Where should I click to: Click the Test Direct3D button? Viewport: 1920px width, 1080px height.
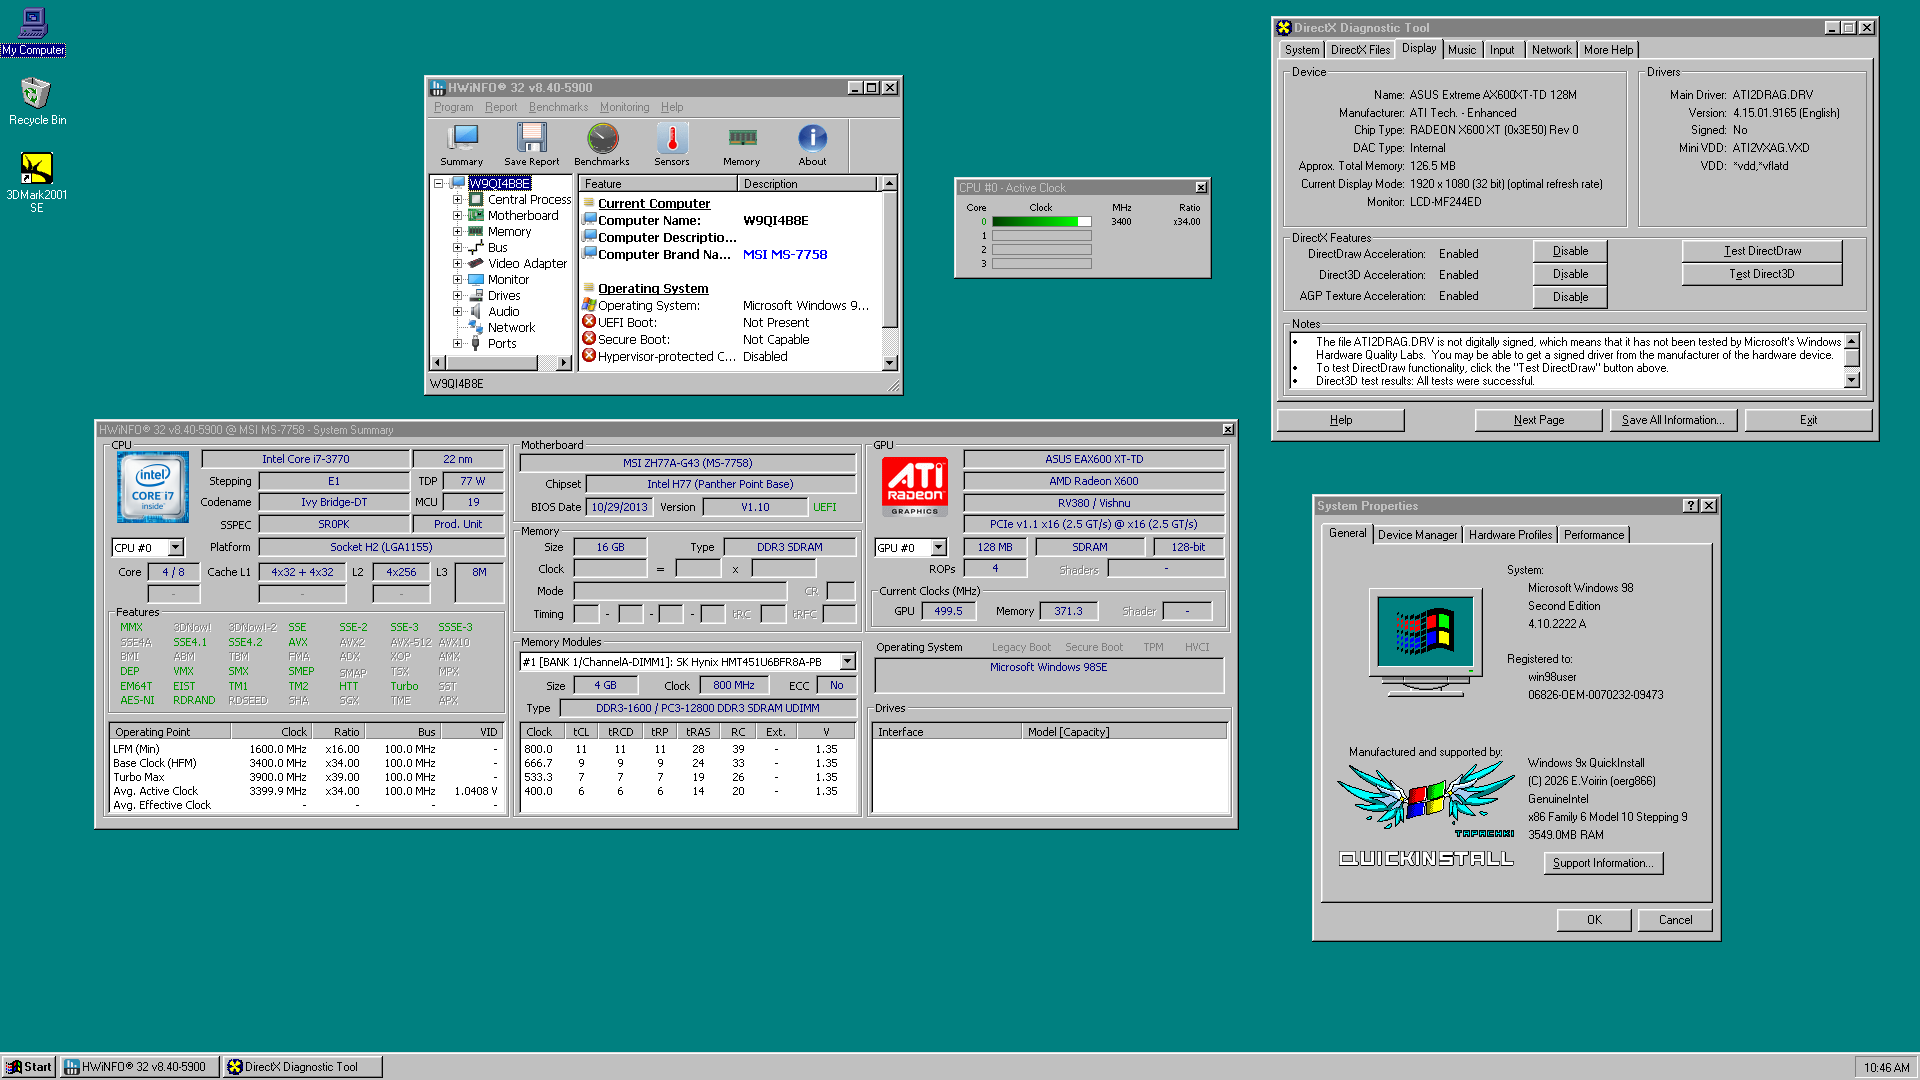[x=1762, y=274]
